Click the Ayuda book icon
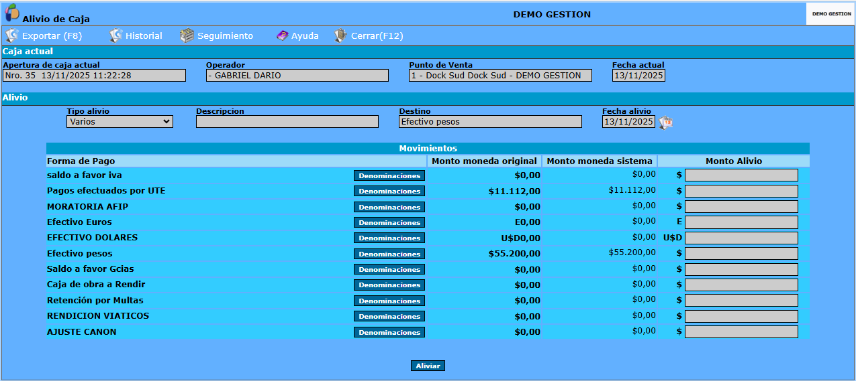The image size is (856, 381). click(x=282, y=36)
